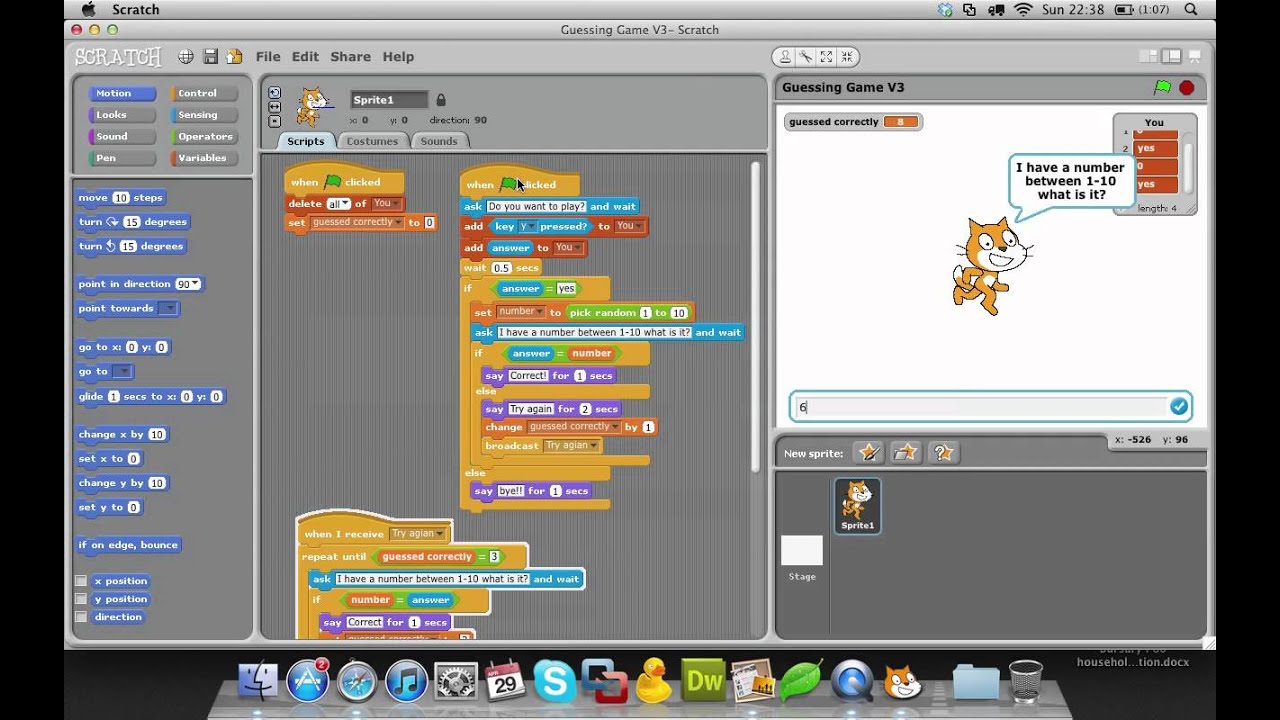Toggle the y position stage monitor checkbox
This screenshot has width=1280, height=720.
pyautogui.click(x=81, y=599)
